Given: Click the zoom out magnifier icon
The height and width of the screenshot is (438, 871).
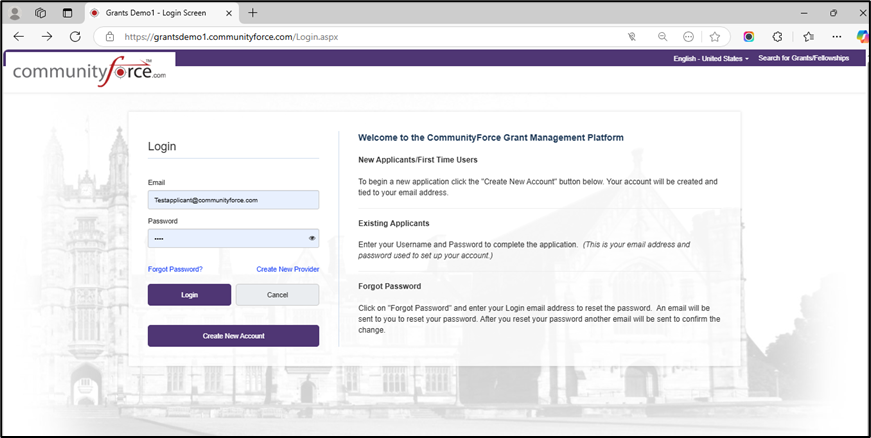Looking at the screenshot, I should click(x=662, y=37).
